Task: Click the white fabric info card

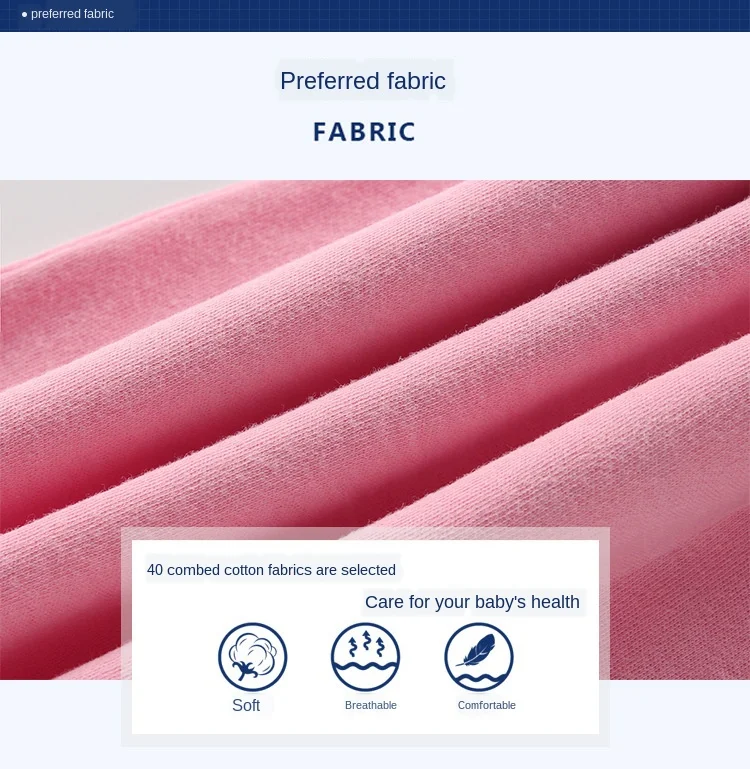Action: tap(365, 637)
